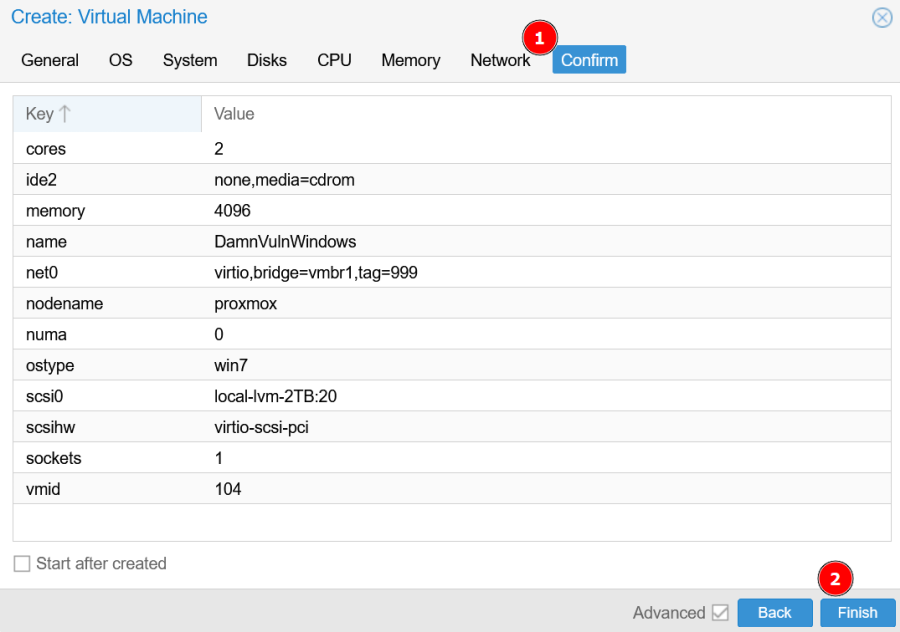Click Finish to create the VM

[857, 613]
